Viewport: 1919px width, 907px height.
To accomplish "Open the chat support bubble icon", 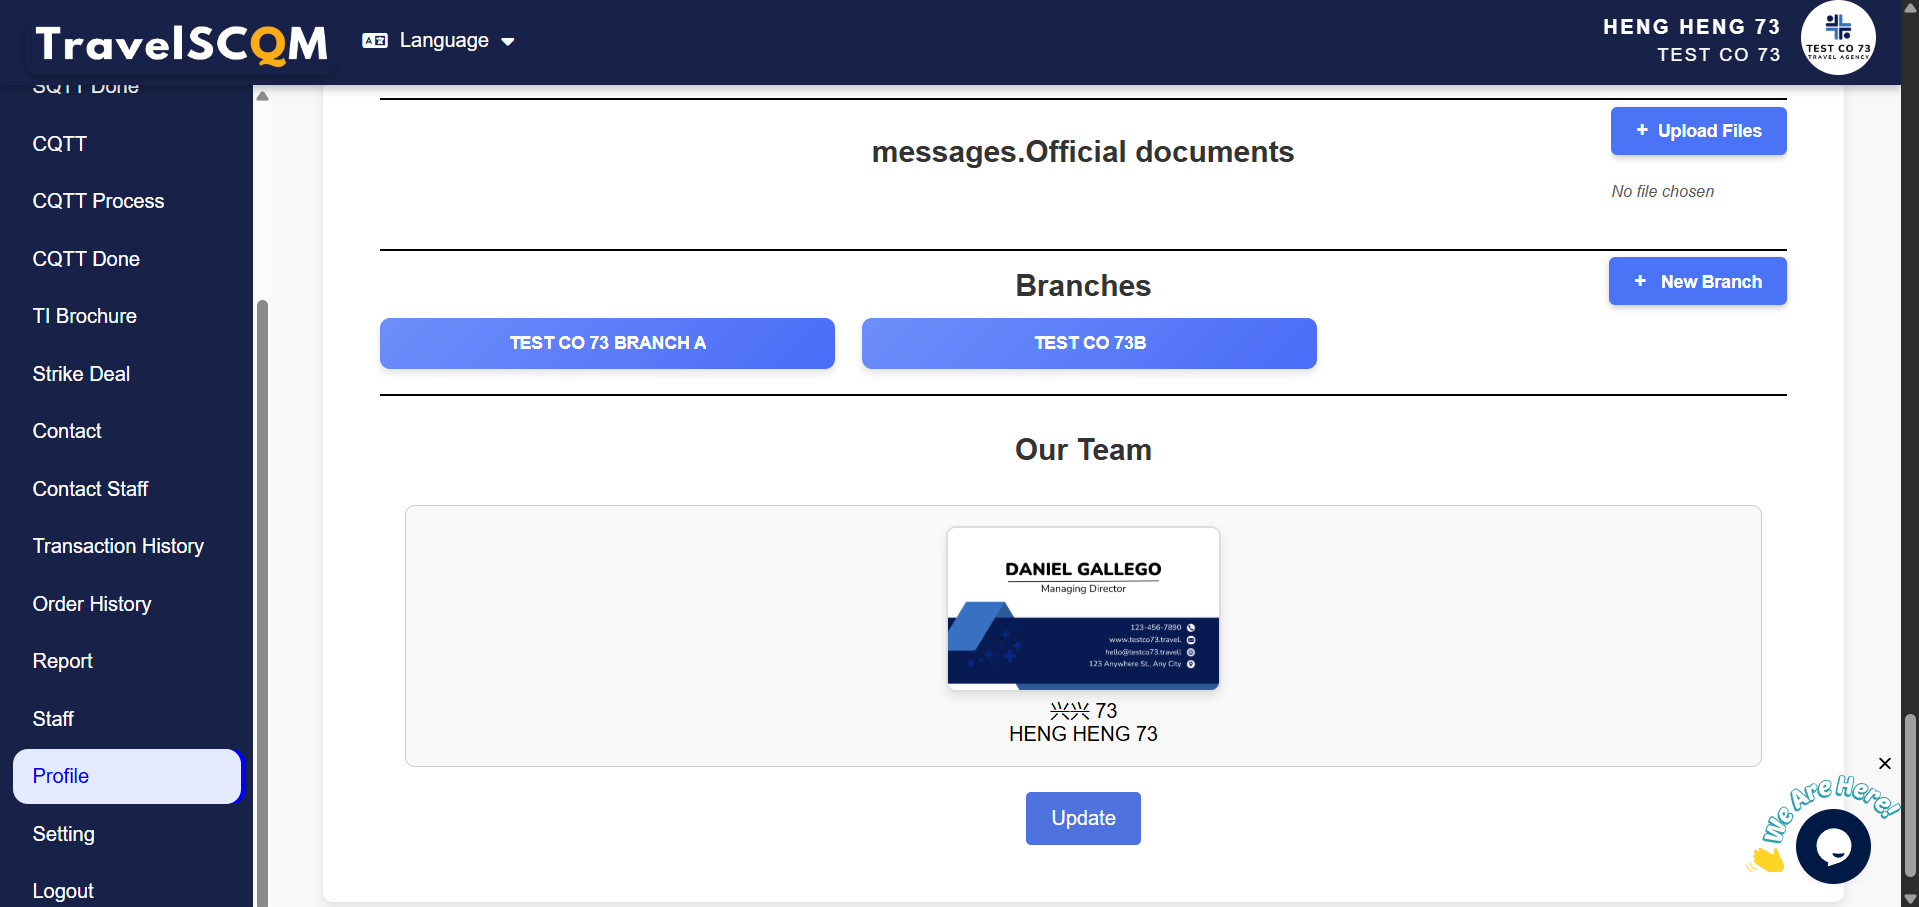I will [x=1832, y=846].
